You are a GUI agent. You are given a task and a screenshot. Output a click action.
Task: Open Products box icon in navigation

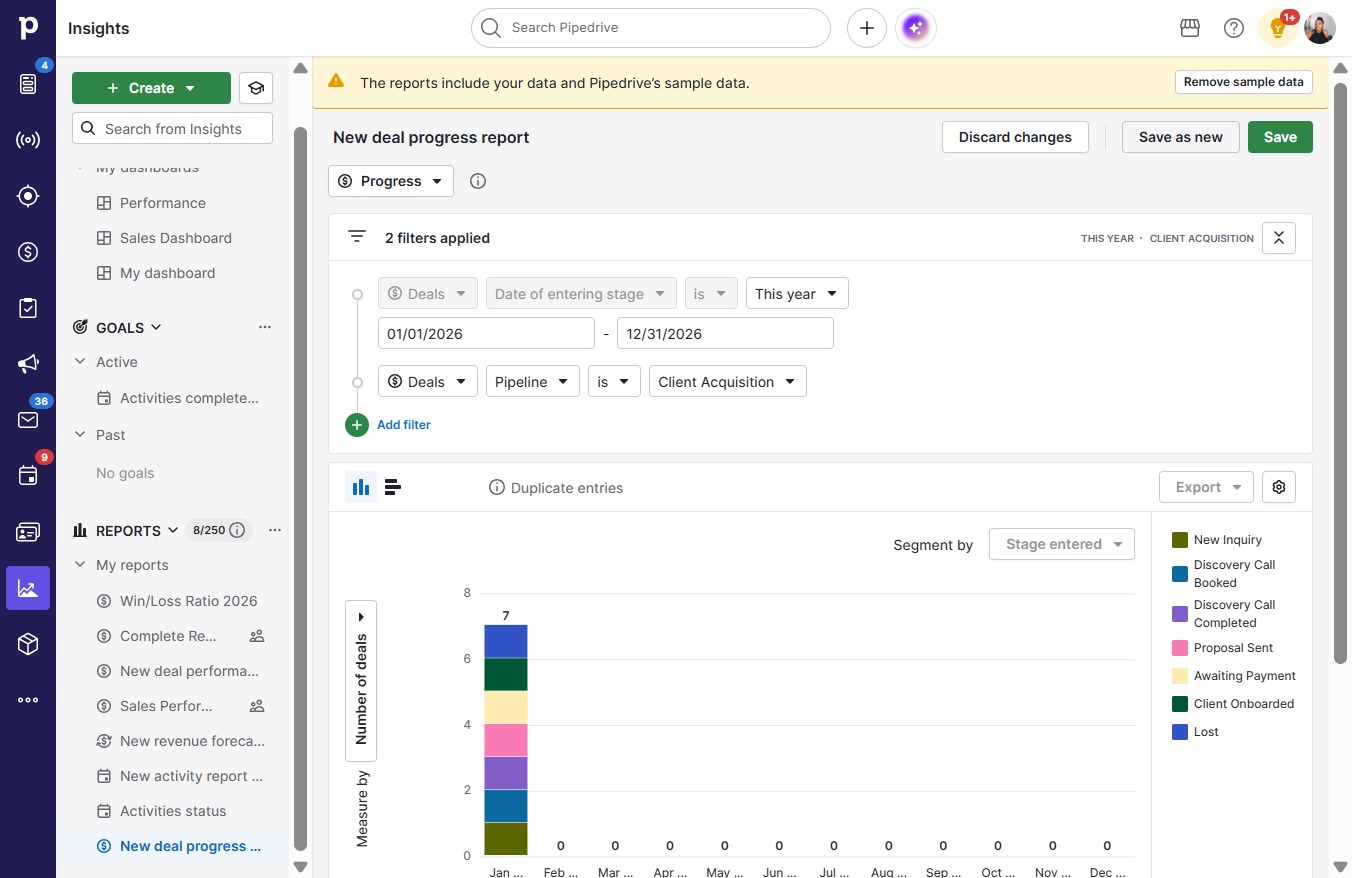point(28,644)
